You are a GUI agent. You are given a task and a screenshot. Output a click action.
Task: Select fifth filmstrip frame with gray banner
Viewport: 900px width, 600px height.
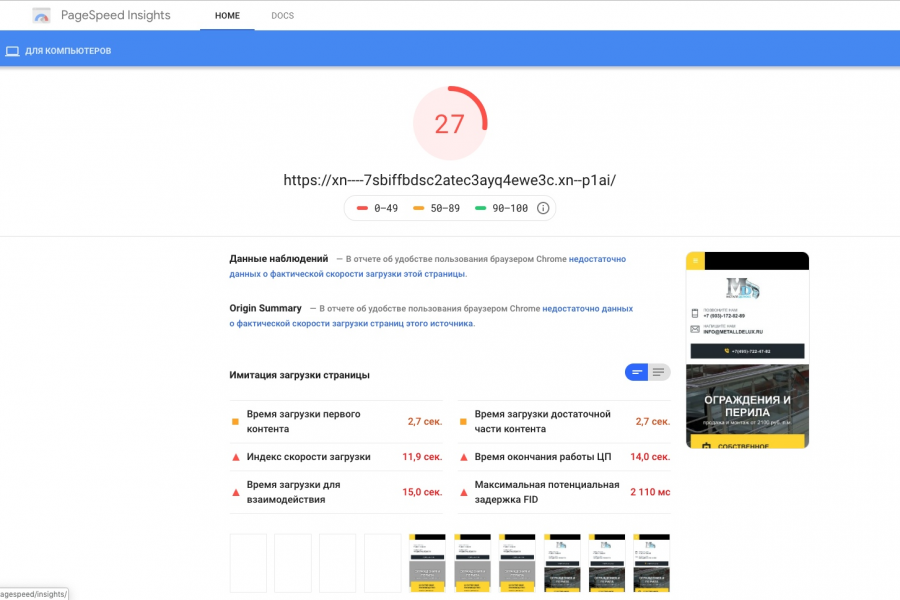427,563
